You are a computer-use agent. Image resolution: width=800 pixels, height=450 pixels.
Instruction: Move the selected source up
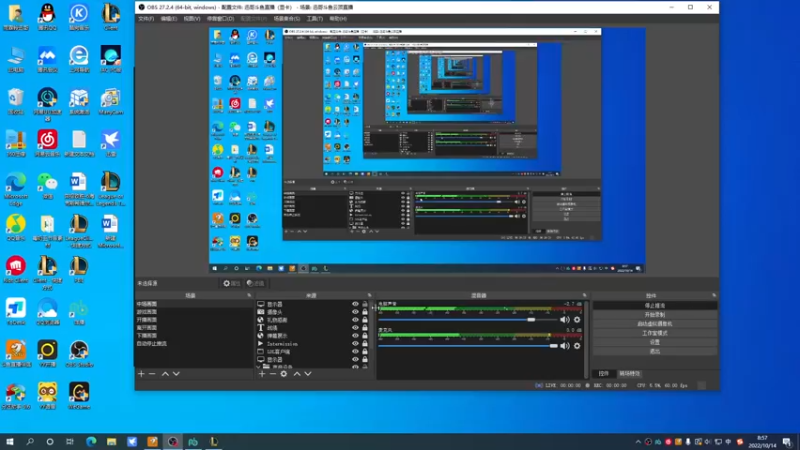click(x=297, y=374)
